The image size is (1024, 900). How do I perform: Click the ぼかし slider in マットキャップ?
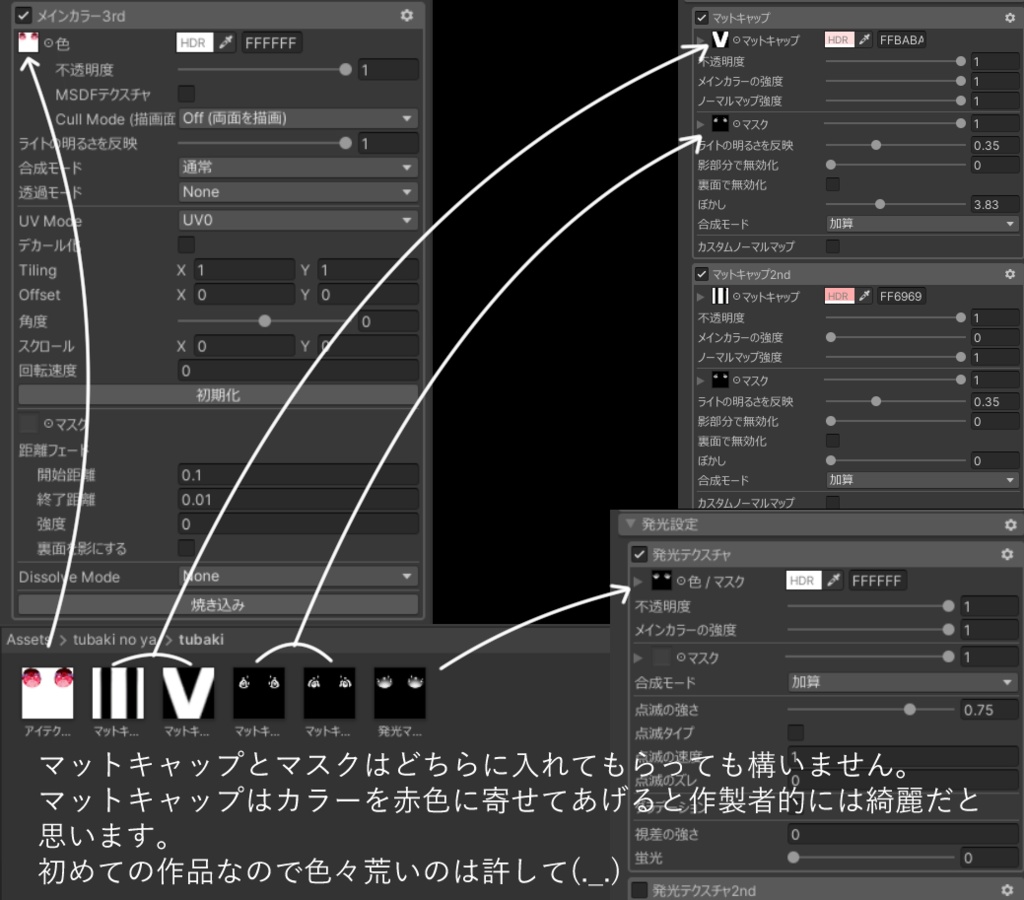pyautogui.click(x=895, y=204)
